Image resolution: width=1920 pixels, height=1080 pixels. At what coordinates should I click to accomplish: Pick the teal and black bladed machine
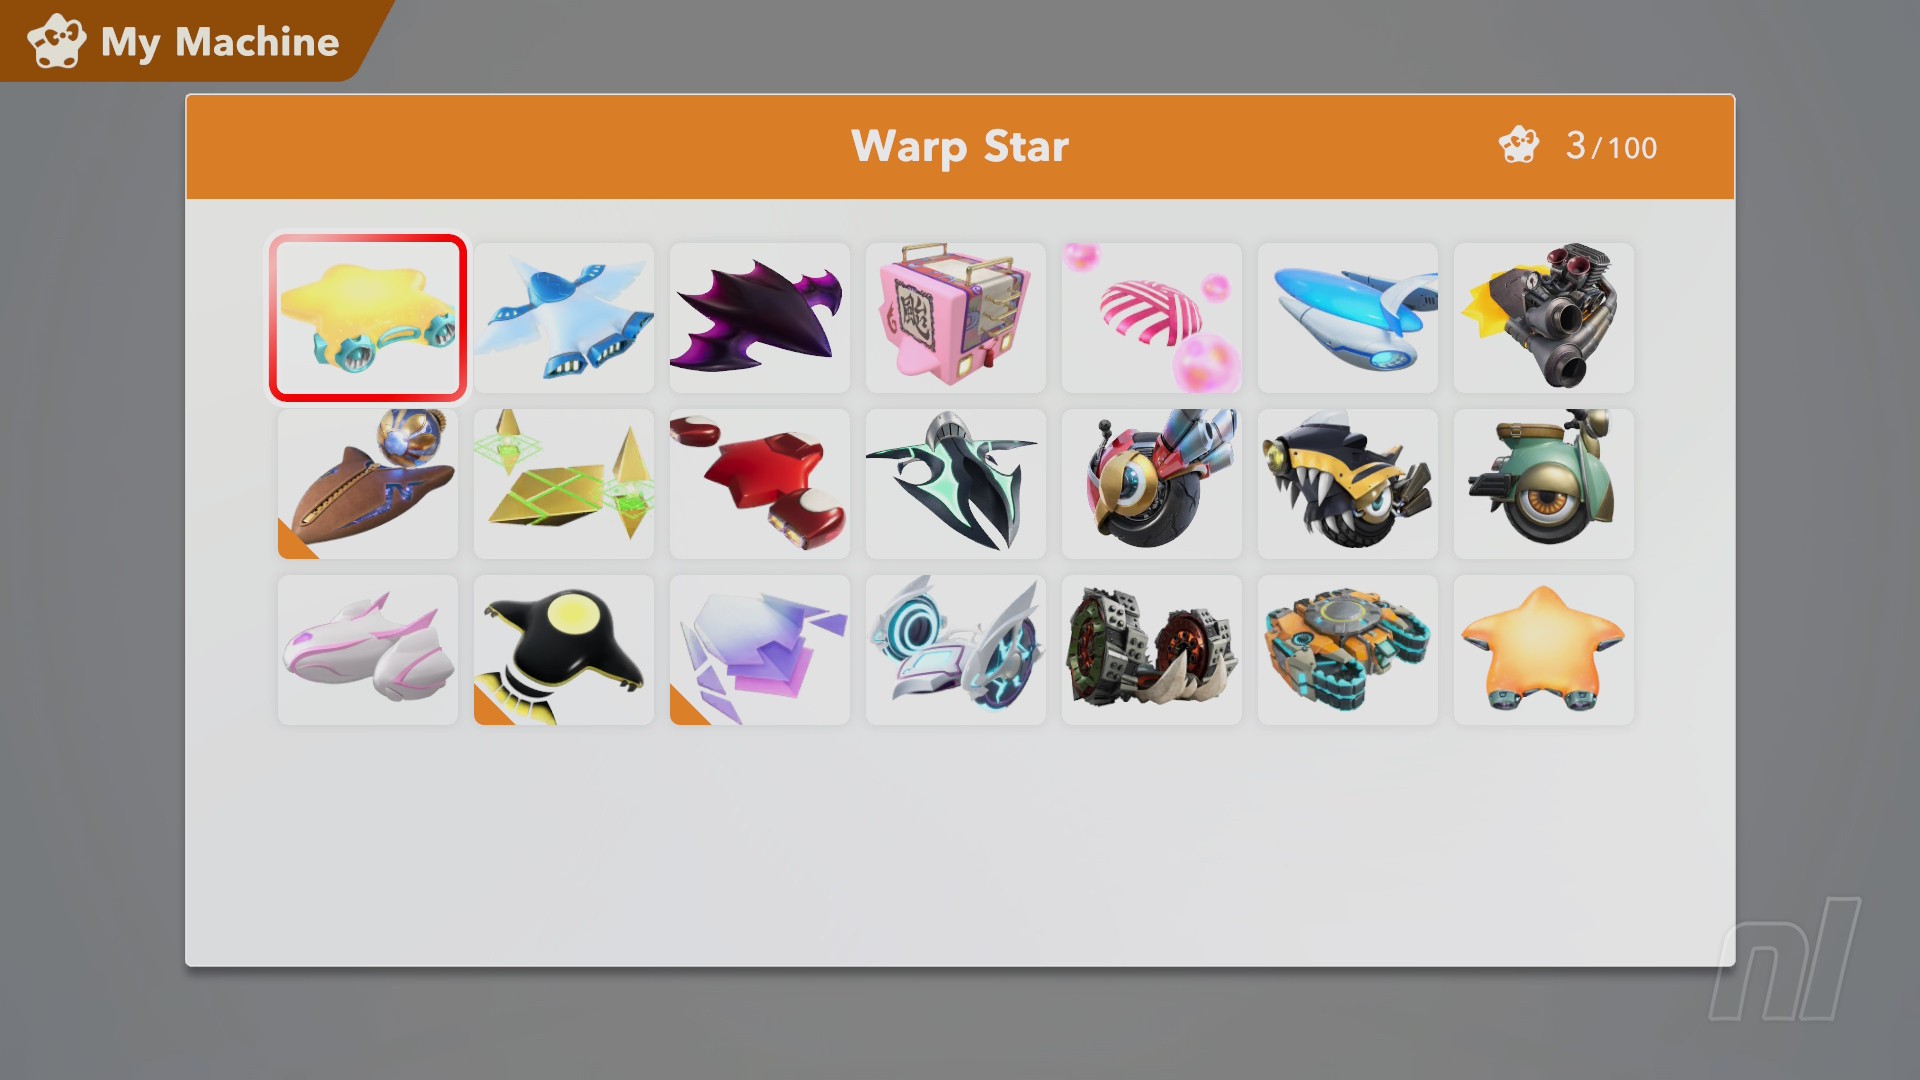(955, 484)
